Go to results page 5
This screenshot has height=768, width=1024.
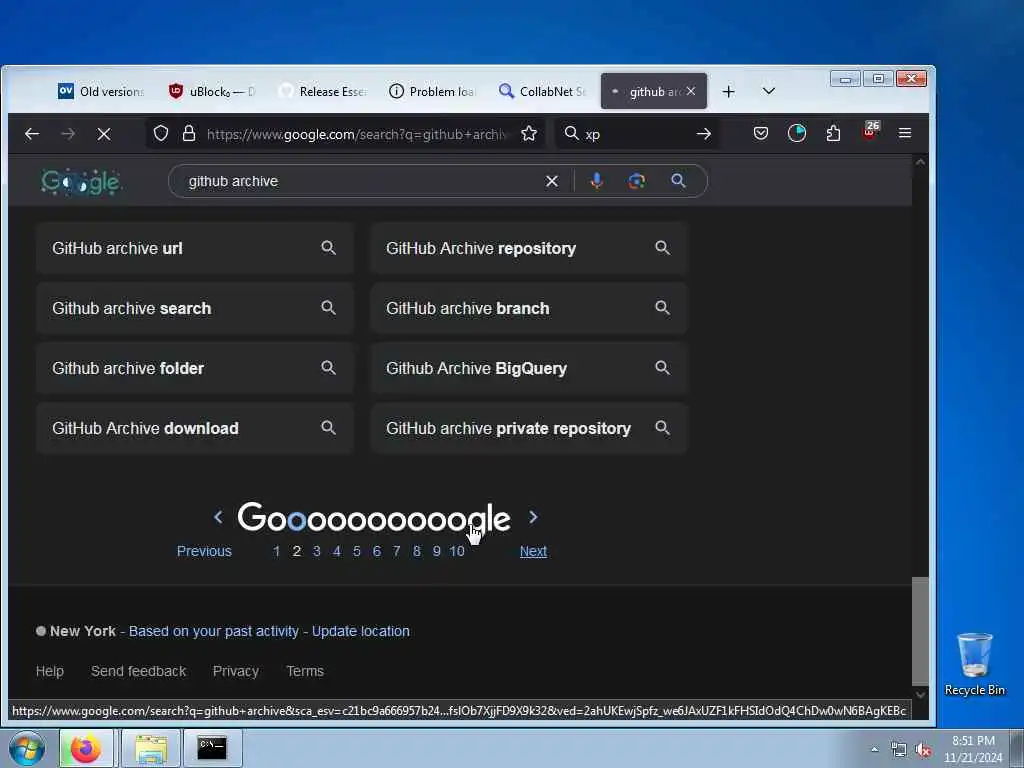(x=357, y=551)
